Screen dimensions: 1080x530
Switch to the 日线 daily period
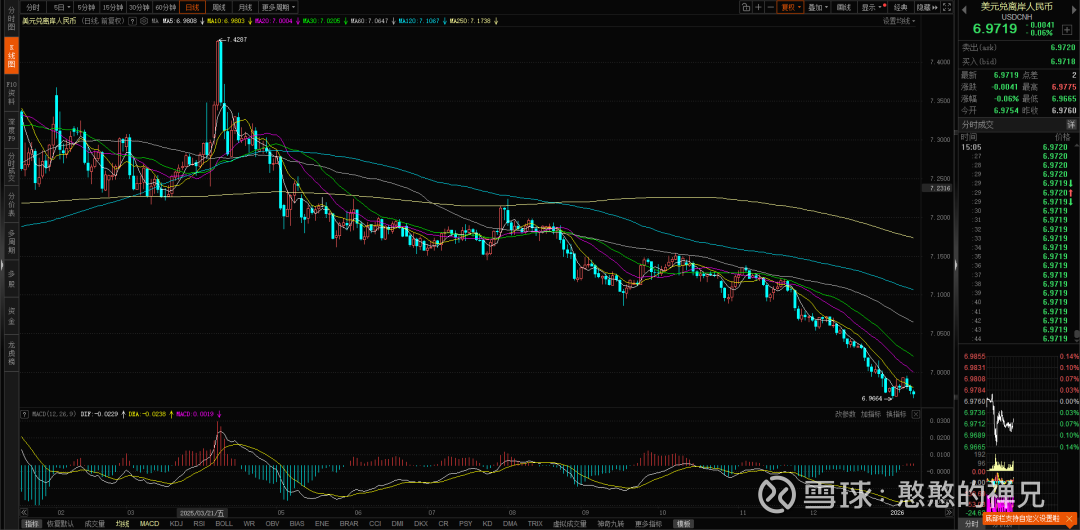(190, 7)
